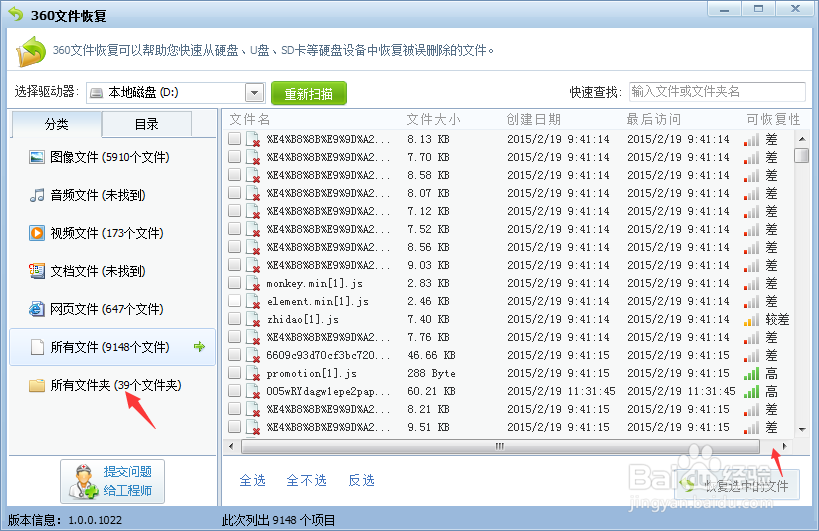
Task: Click recoverability bars of promotion[1].js row
Action: 752,373
